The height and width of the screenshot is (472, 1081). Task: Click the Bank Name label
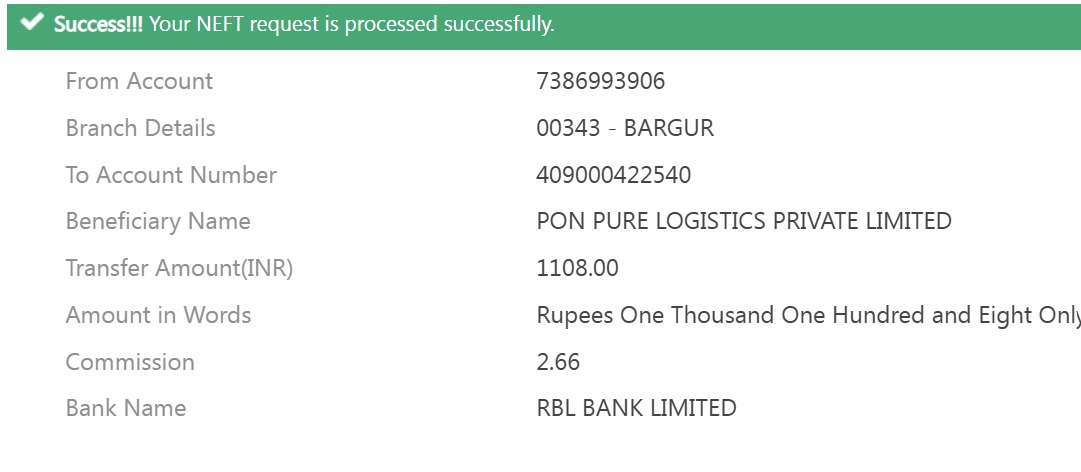click(126, 409)
